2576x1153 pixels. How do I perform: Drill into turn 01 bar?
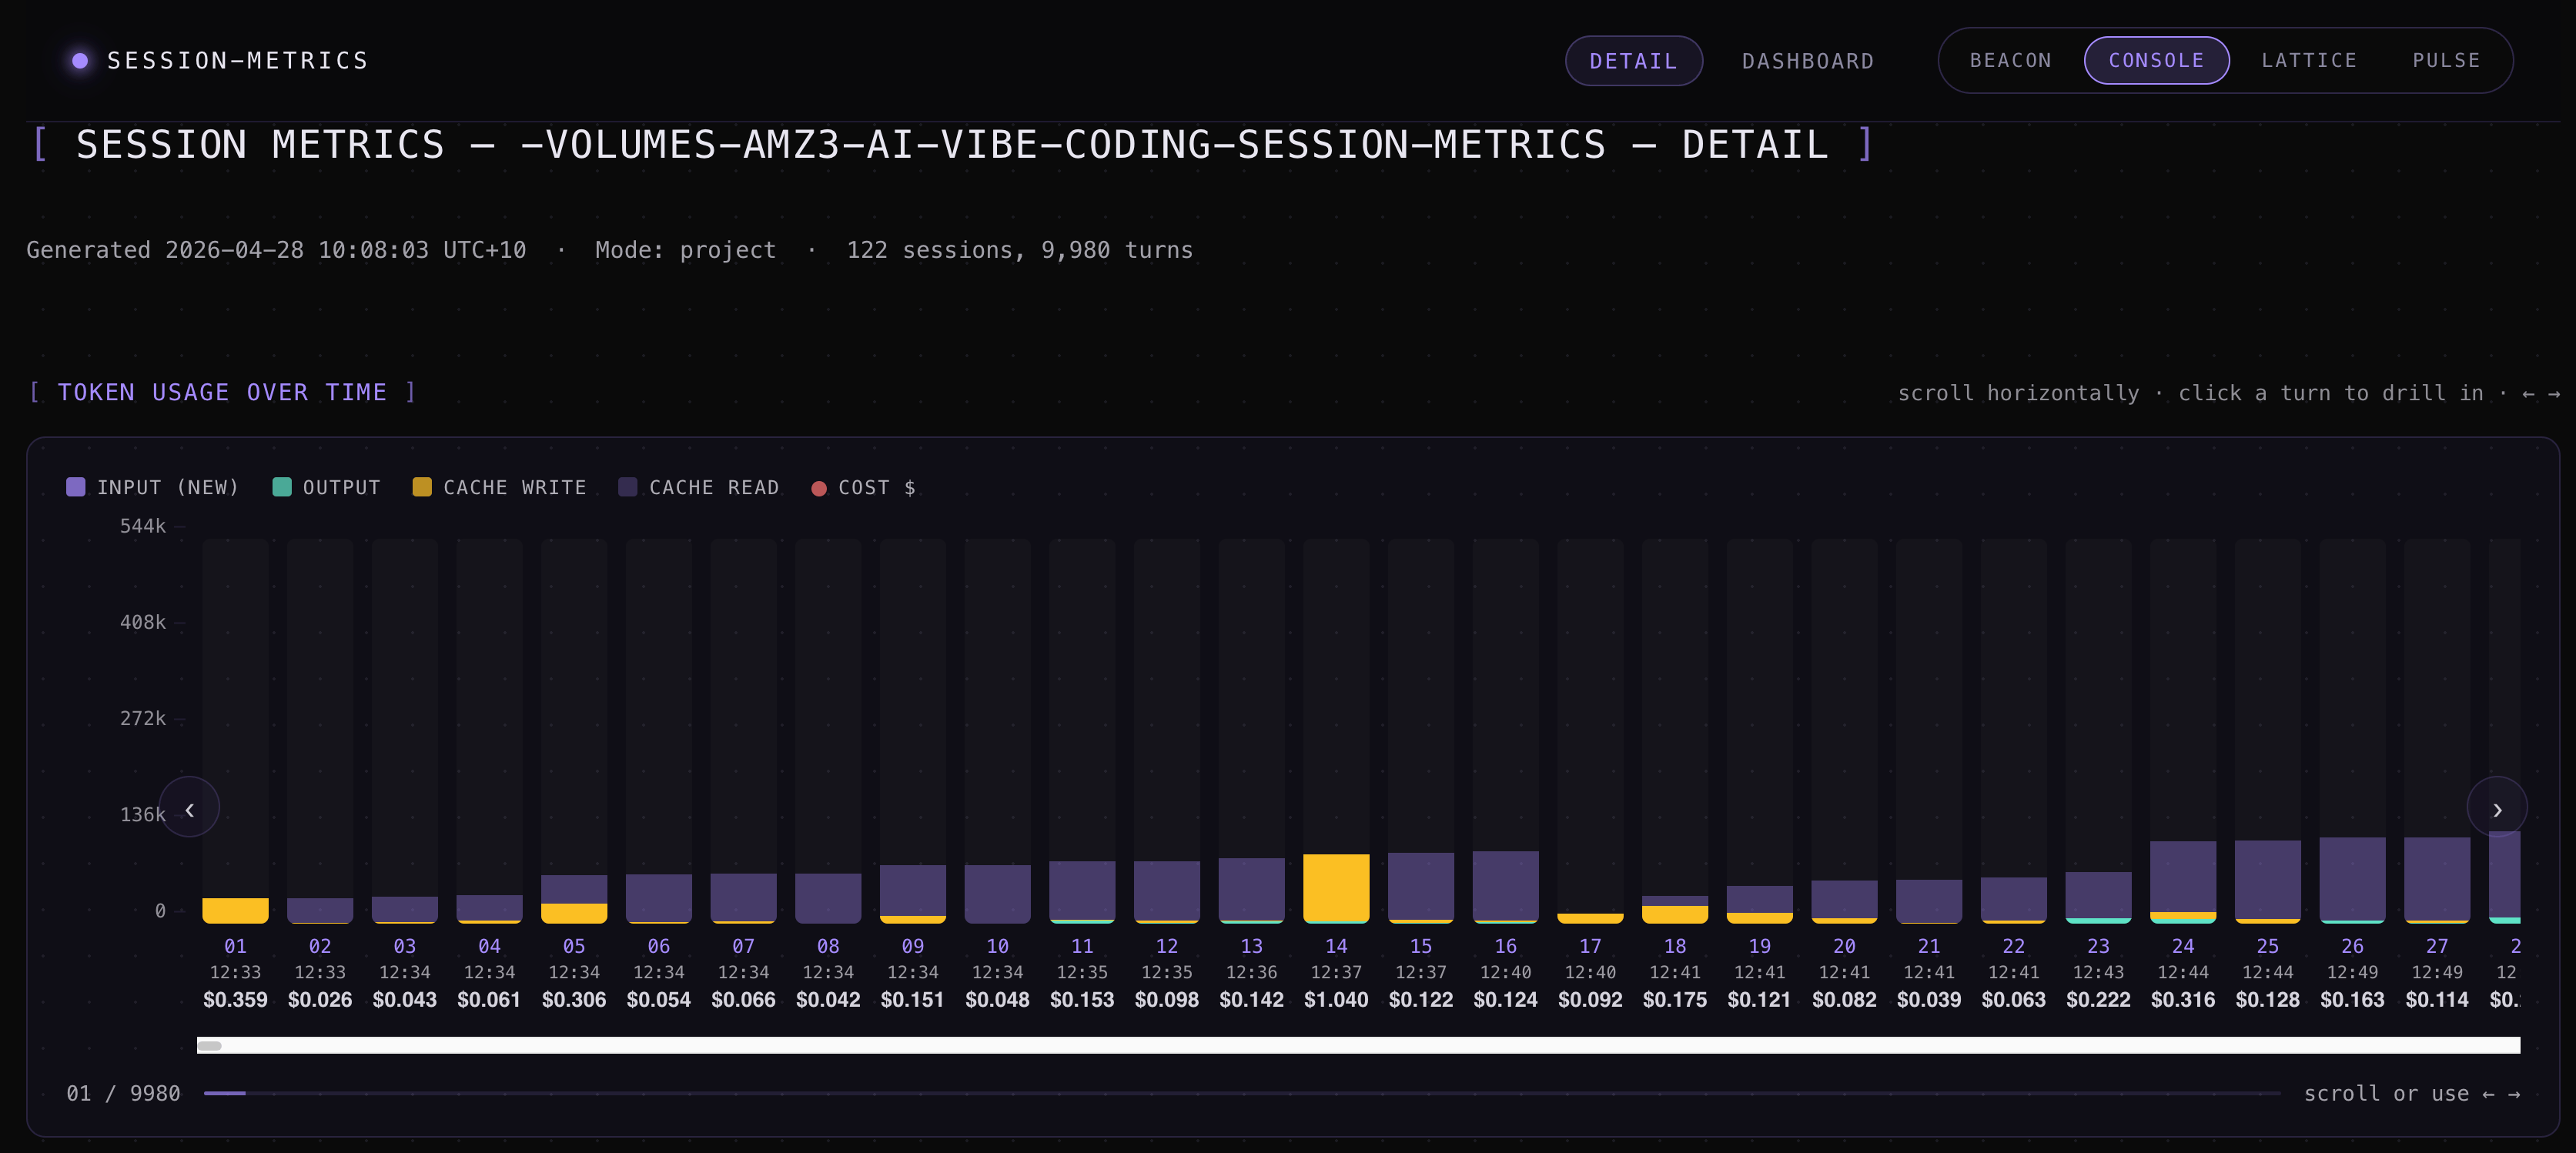coord(235,909)
